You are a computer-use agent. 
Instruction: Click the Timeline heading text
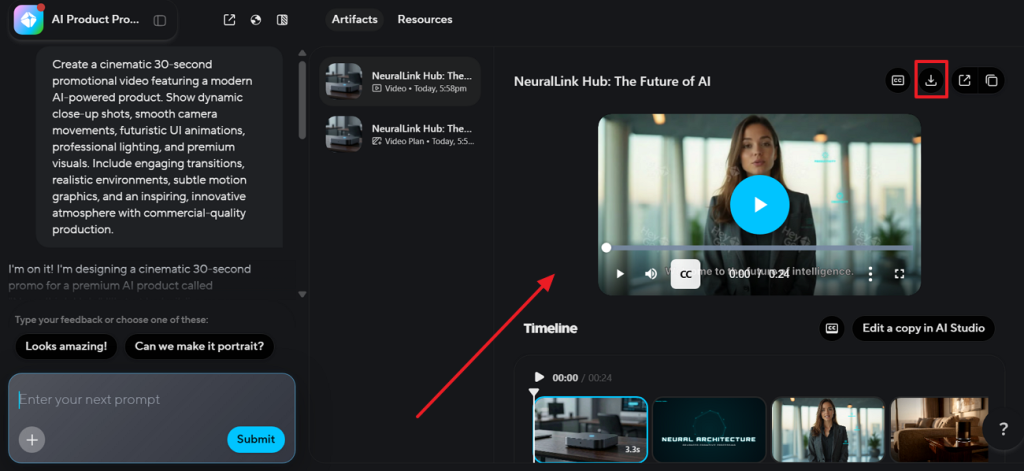[x=550, y=329]
